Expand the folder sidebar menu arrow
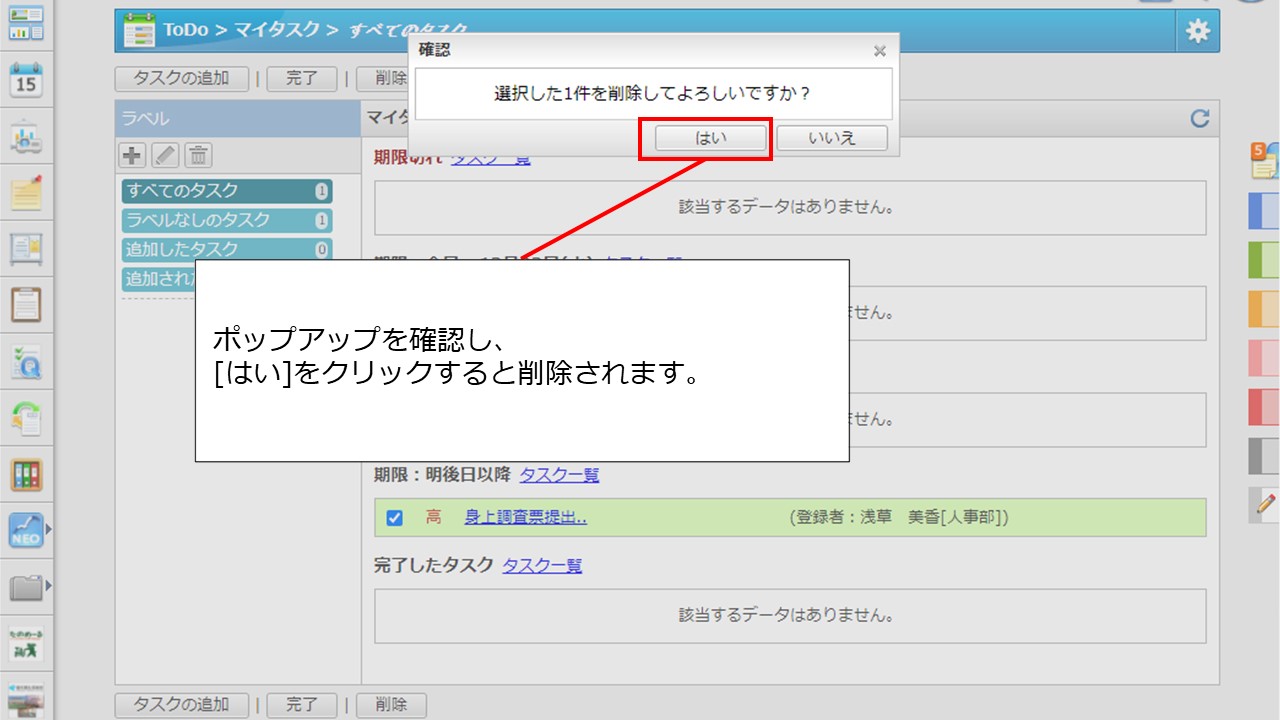Viewport: 1280px width, 720px height. pyautogui.click(x=48, y=585)
